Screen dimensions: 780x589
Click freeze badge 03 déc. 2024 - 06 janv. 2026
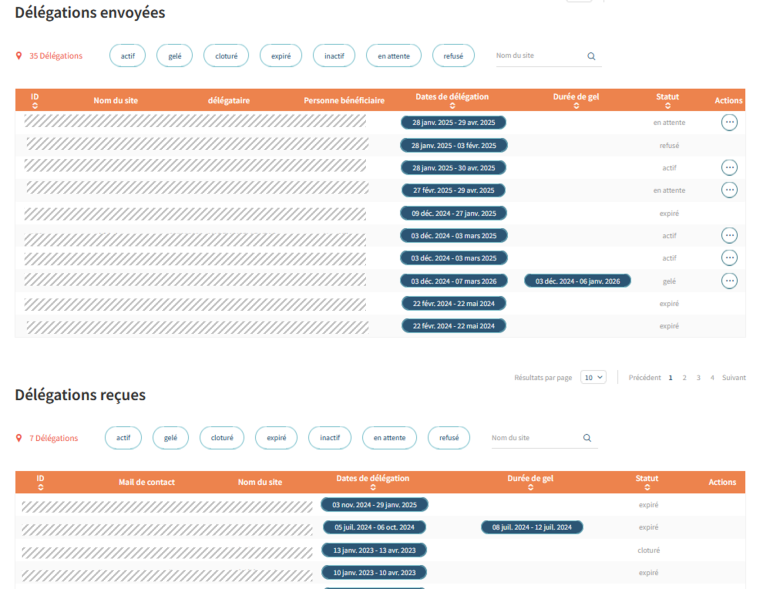(578, 281)
